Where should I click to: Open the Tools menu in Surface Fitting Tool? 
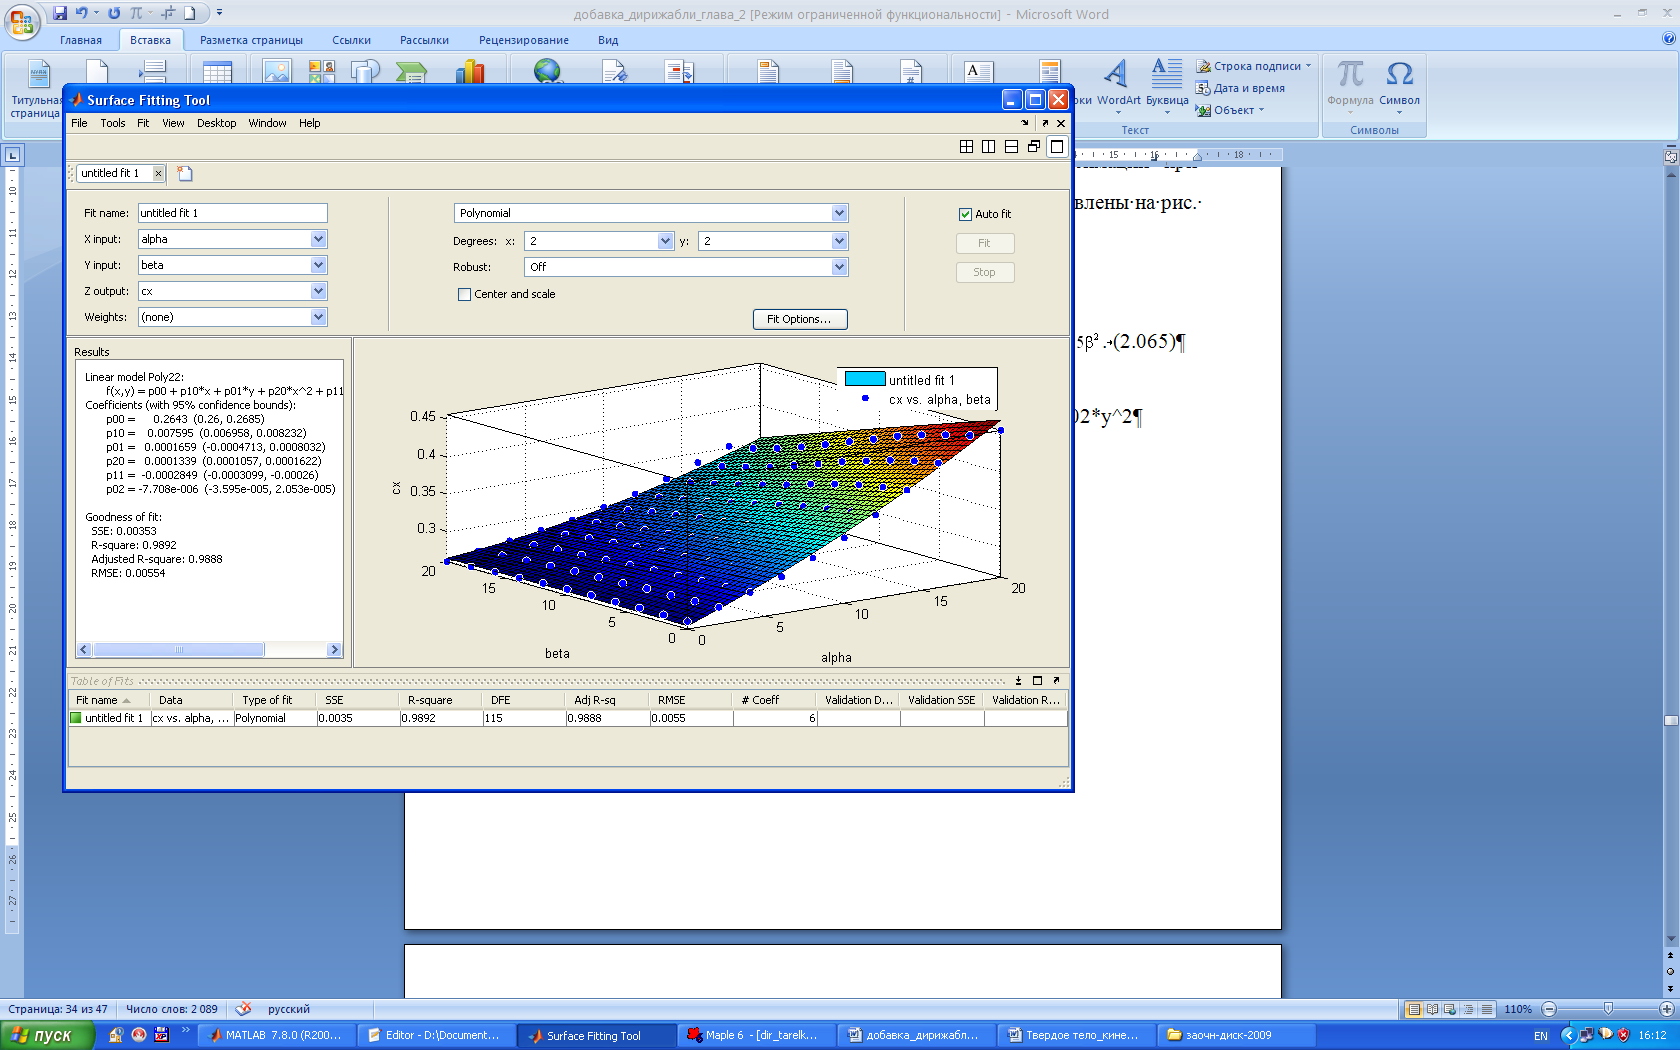[x=113, y=123]
